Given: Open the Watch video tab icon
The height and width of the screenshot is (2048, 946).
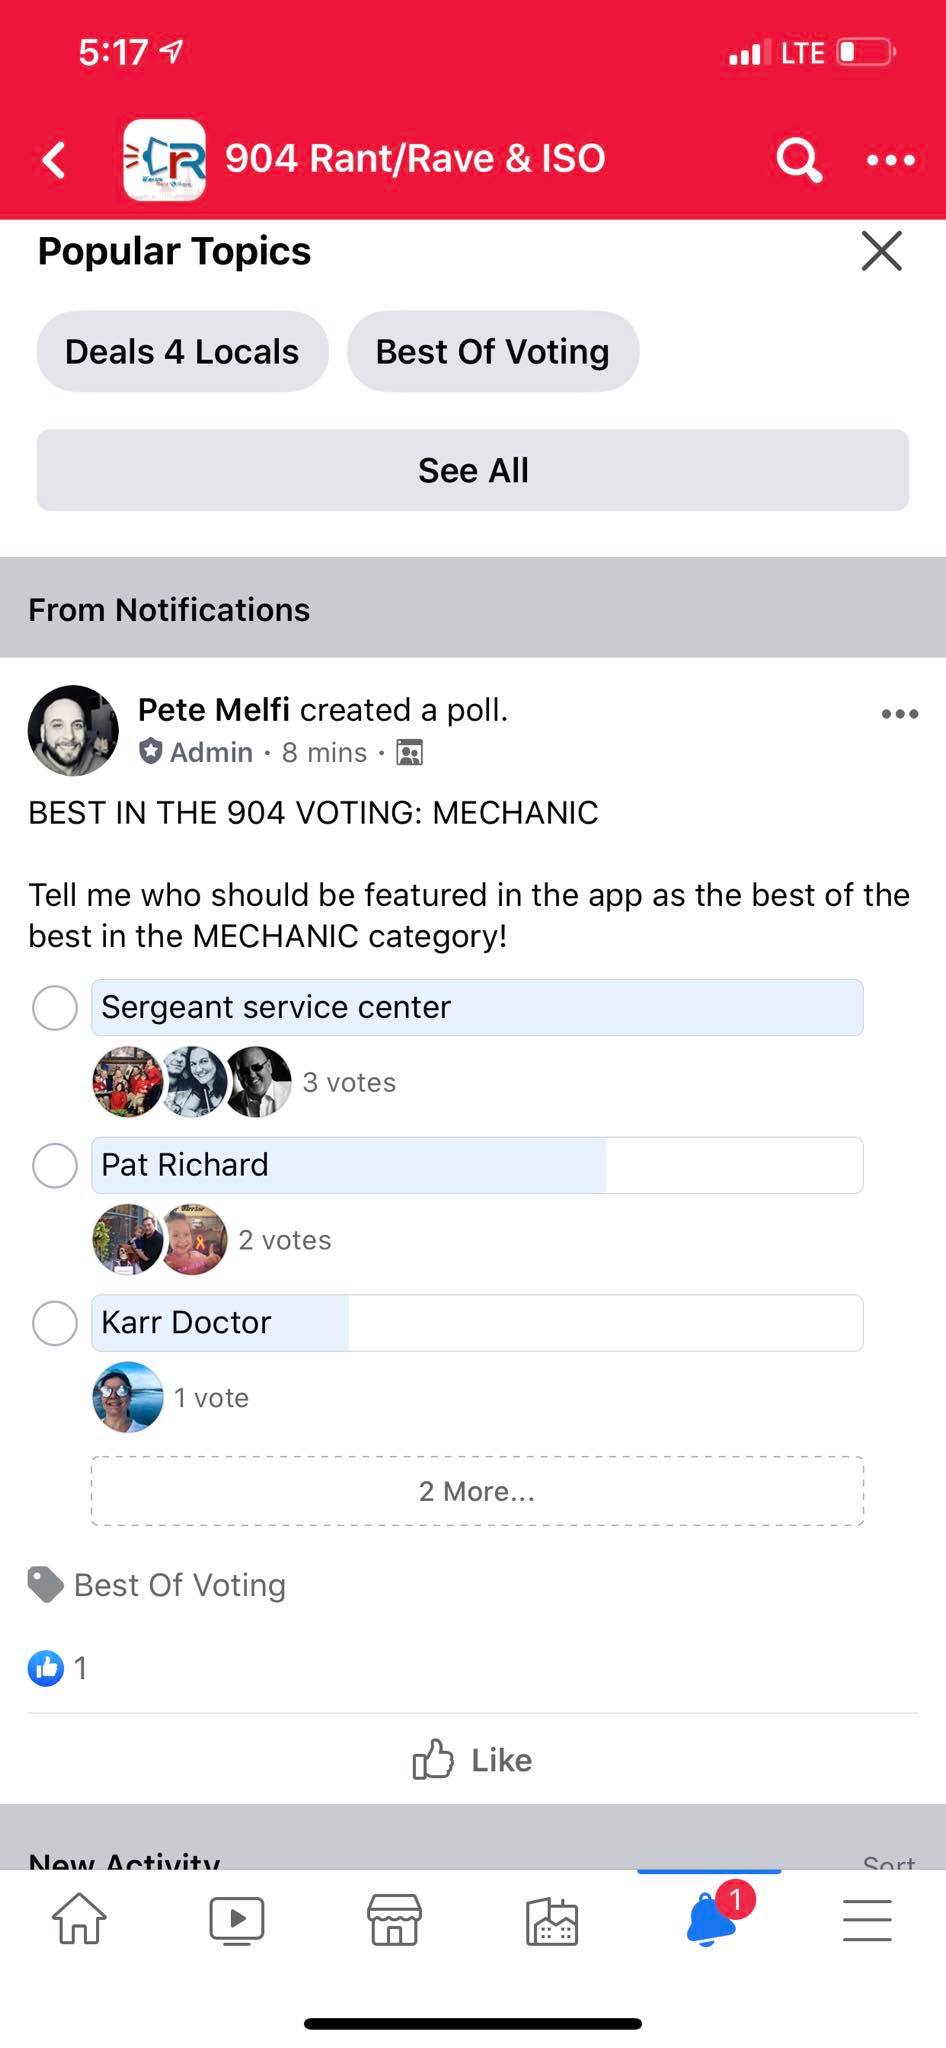Looking at the screenshot, I should pyautogui.click(x=237, y=1919).
